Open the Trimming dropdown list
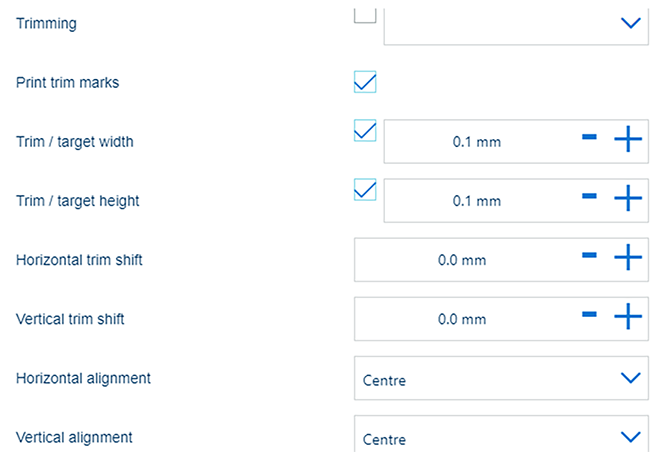The width and height of the screenshot is (668, 452). click(x=630, y=23)
